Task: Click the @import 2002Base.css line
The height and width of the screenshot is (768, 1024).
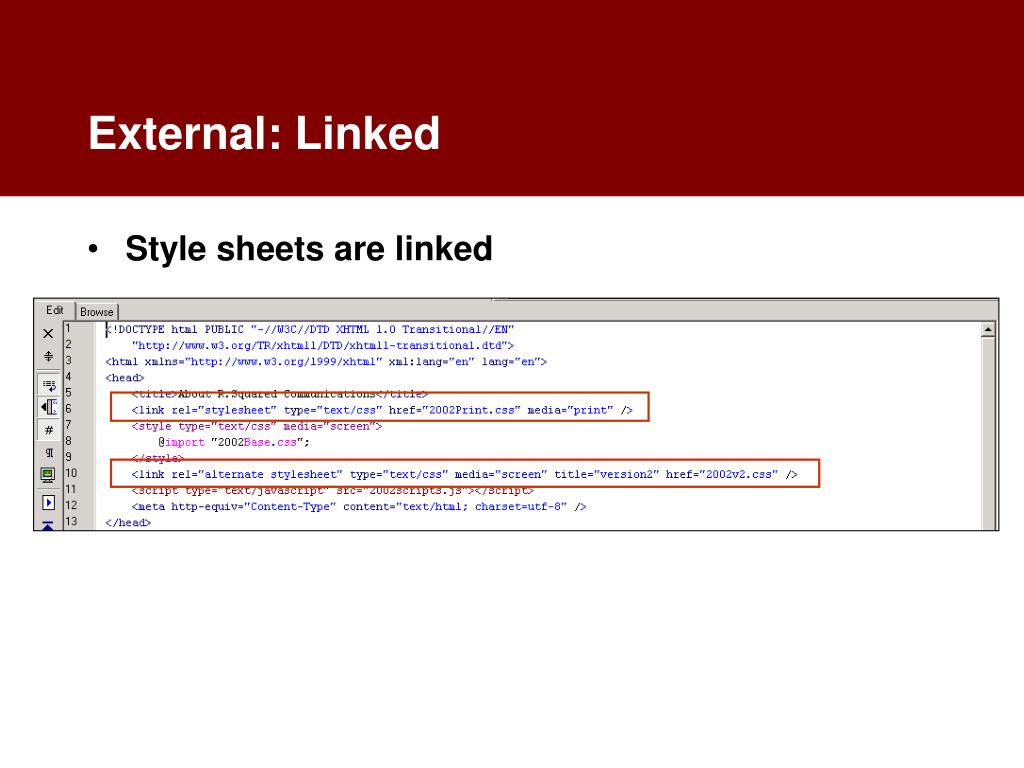Action: (234, 442)
